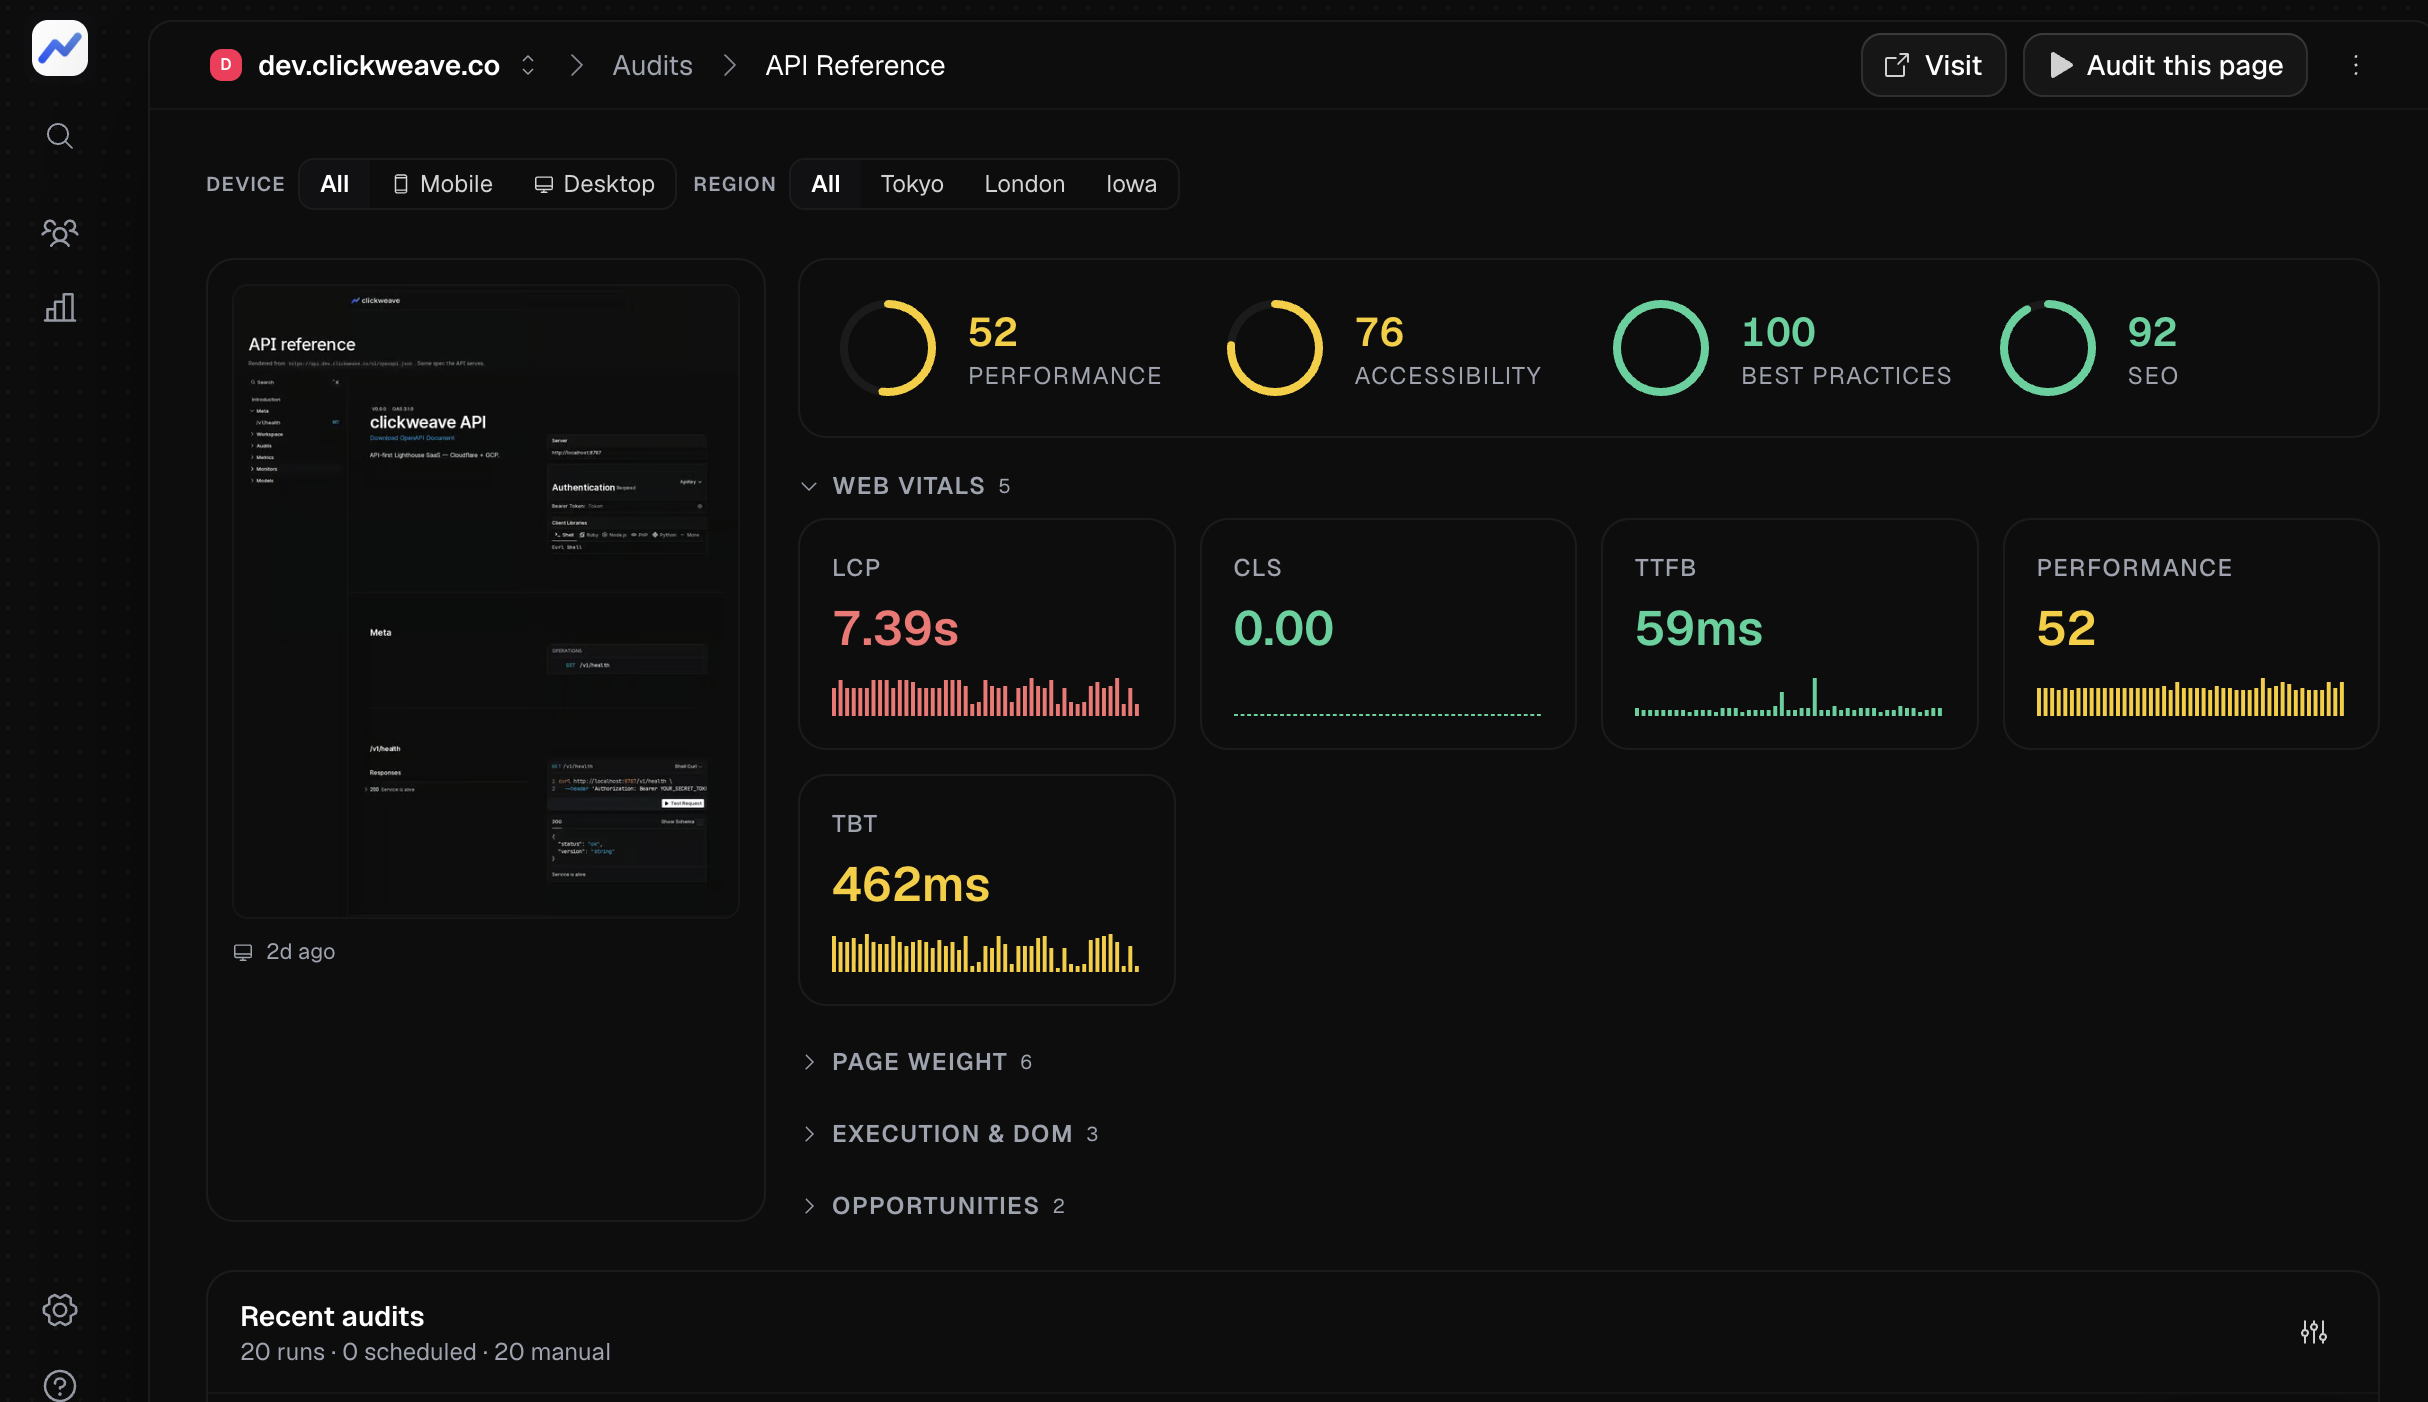Click the TTFB green sparkline chart
The height and width of the screenshot is (1402, 2428).
pos(1789,697)
